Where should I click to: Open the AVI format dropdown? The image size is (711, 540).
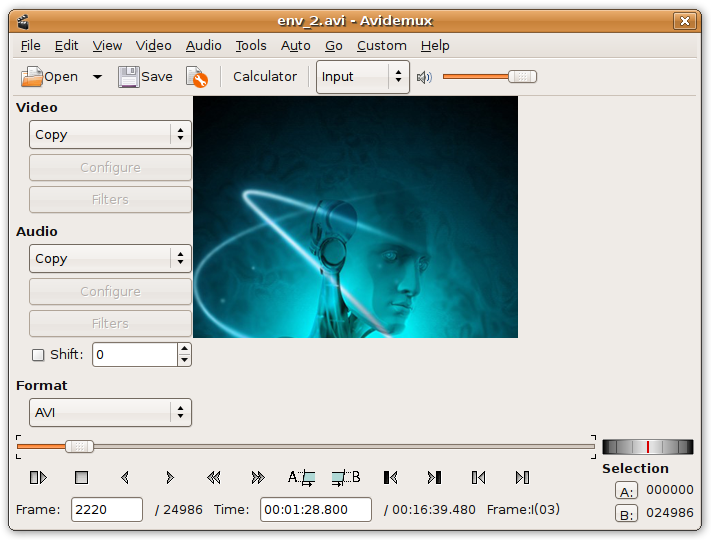click(110, 413)
